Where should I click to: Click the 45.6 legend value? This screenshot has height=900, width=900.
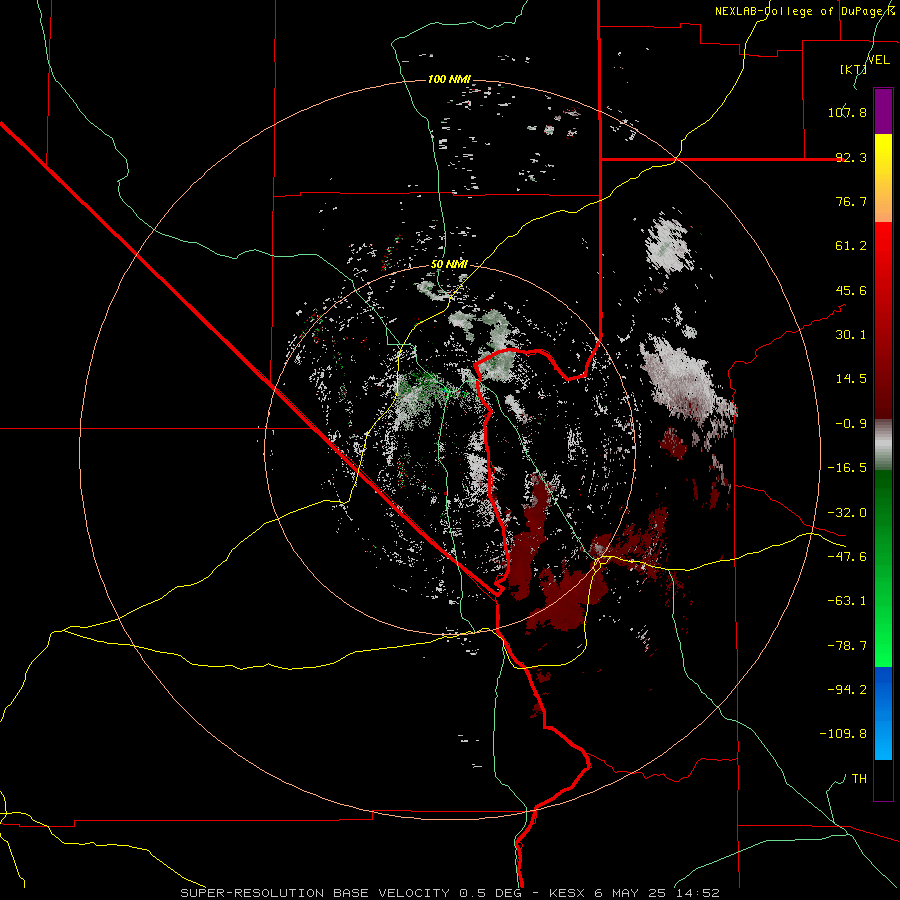point(851,290)
